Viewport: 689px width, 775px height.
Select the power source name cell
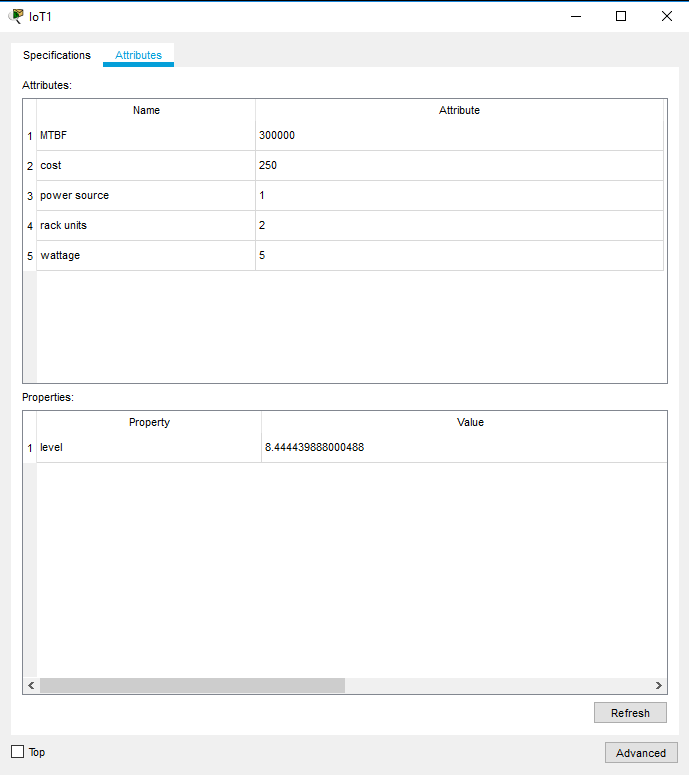click(146, 196)
